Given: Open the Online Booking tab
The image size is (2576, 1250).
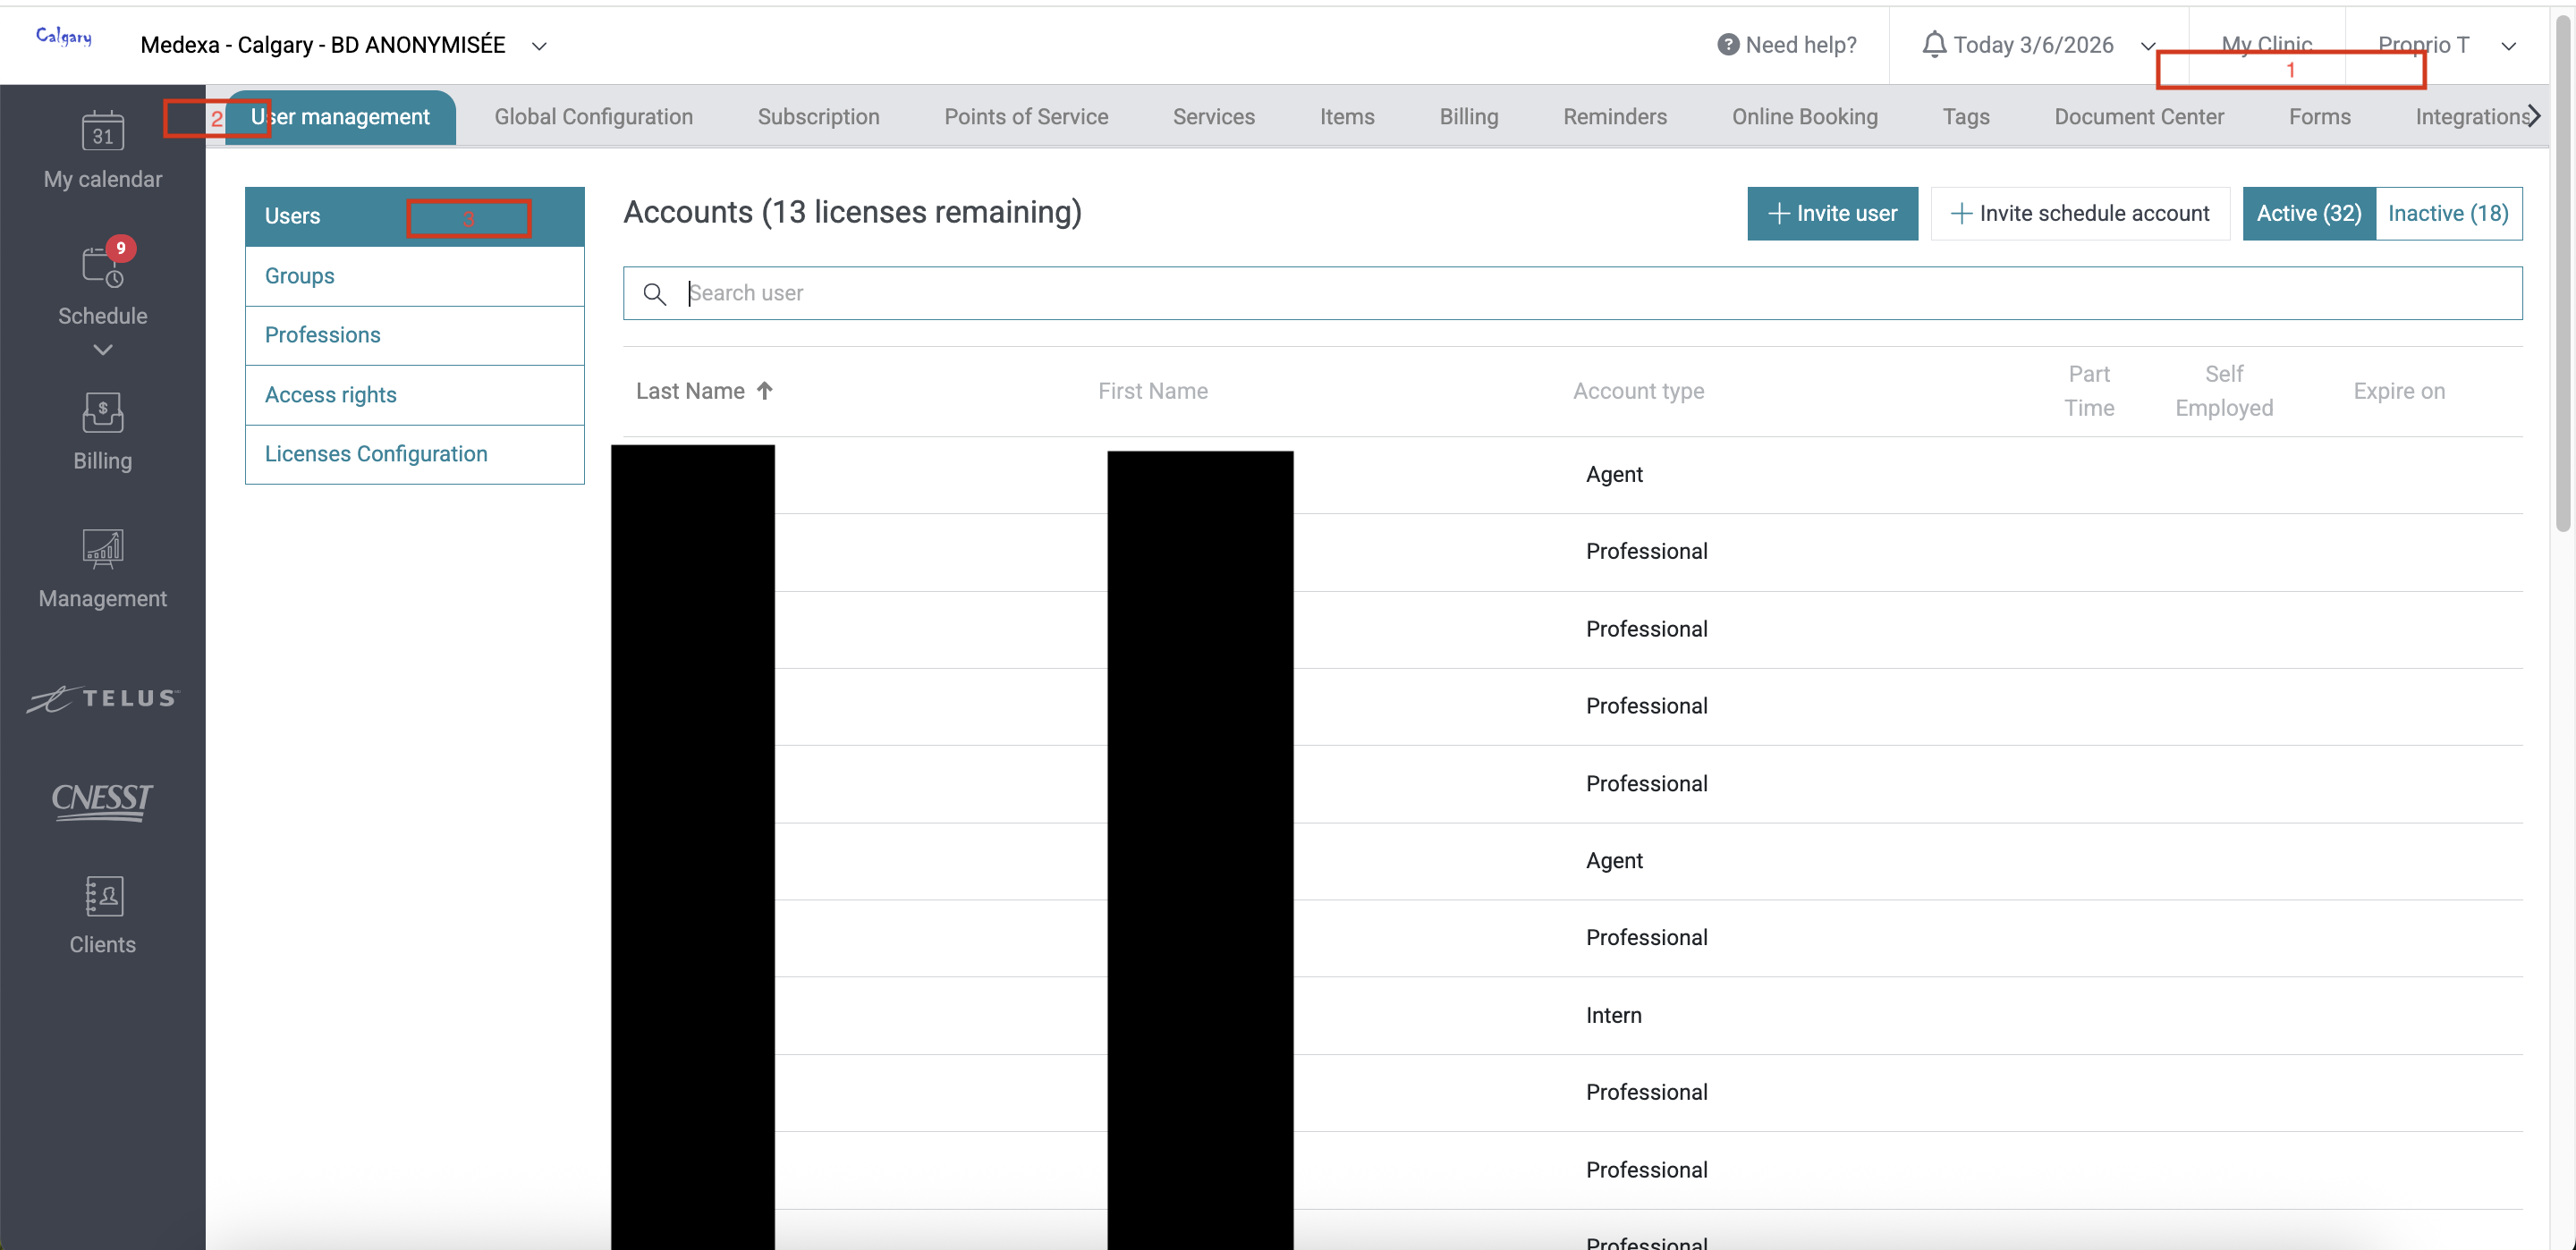Looking at the screenshot, I should pyautogui.click(x=1804, y=117).
